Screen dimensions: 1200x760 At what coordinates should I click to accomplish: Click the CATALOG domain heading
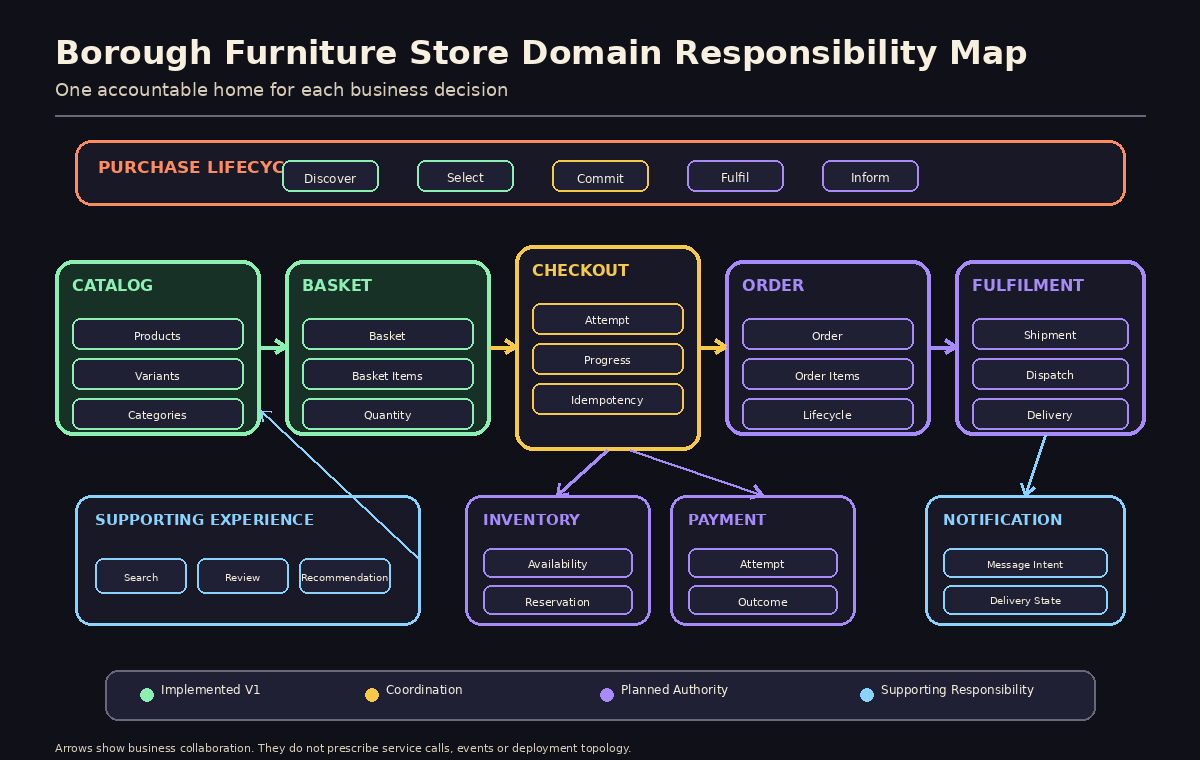112,285
